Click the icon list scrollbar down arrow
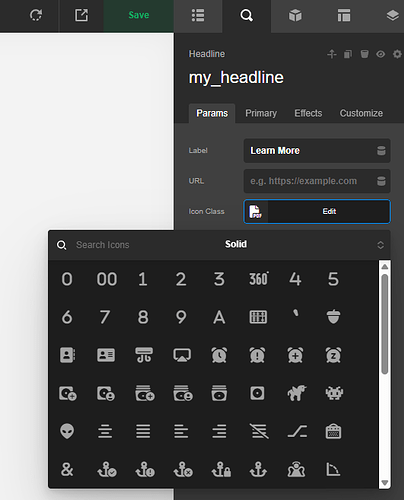The width and height of the screenshot is (404, 500). pos(385,482)
